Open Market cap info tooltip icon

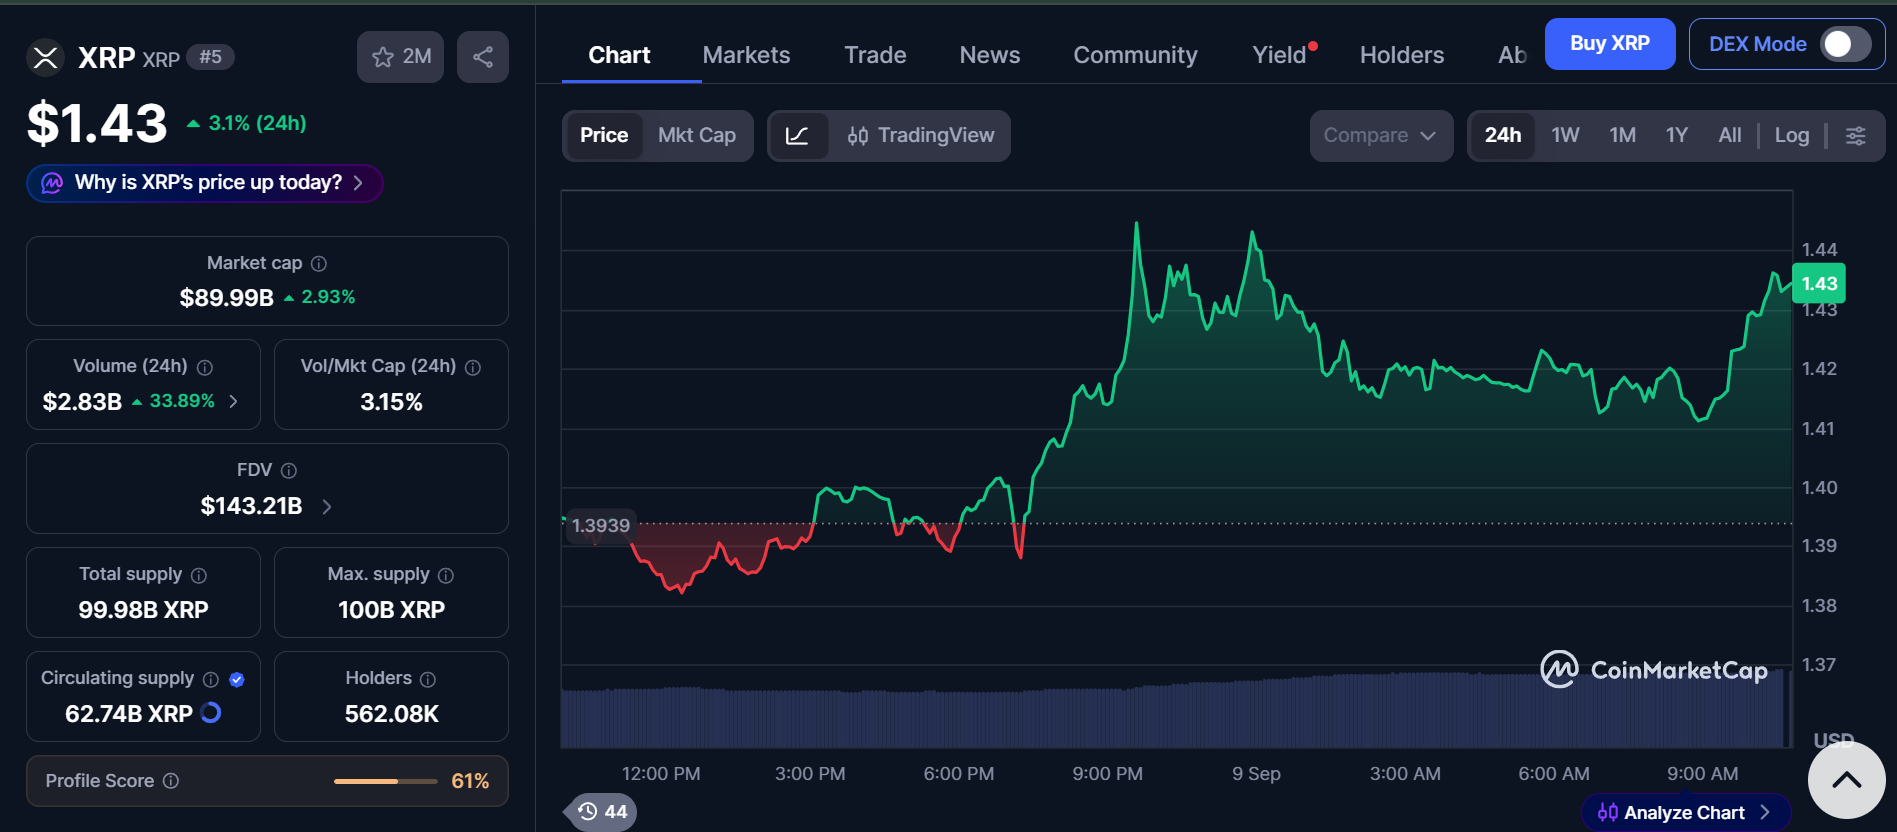[x=319, y=264]
